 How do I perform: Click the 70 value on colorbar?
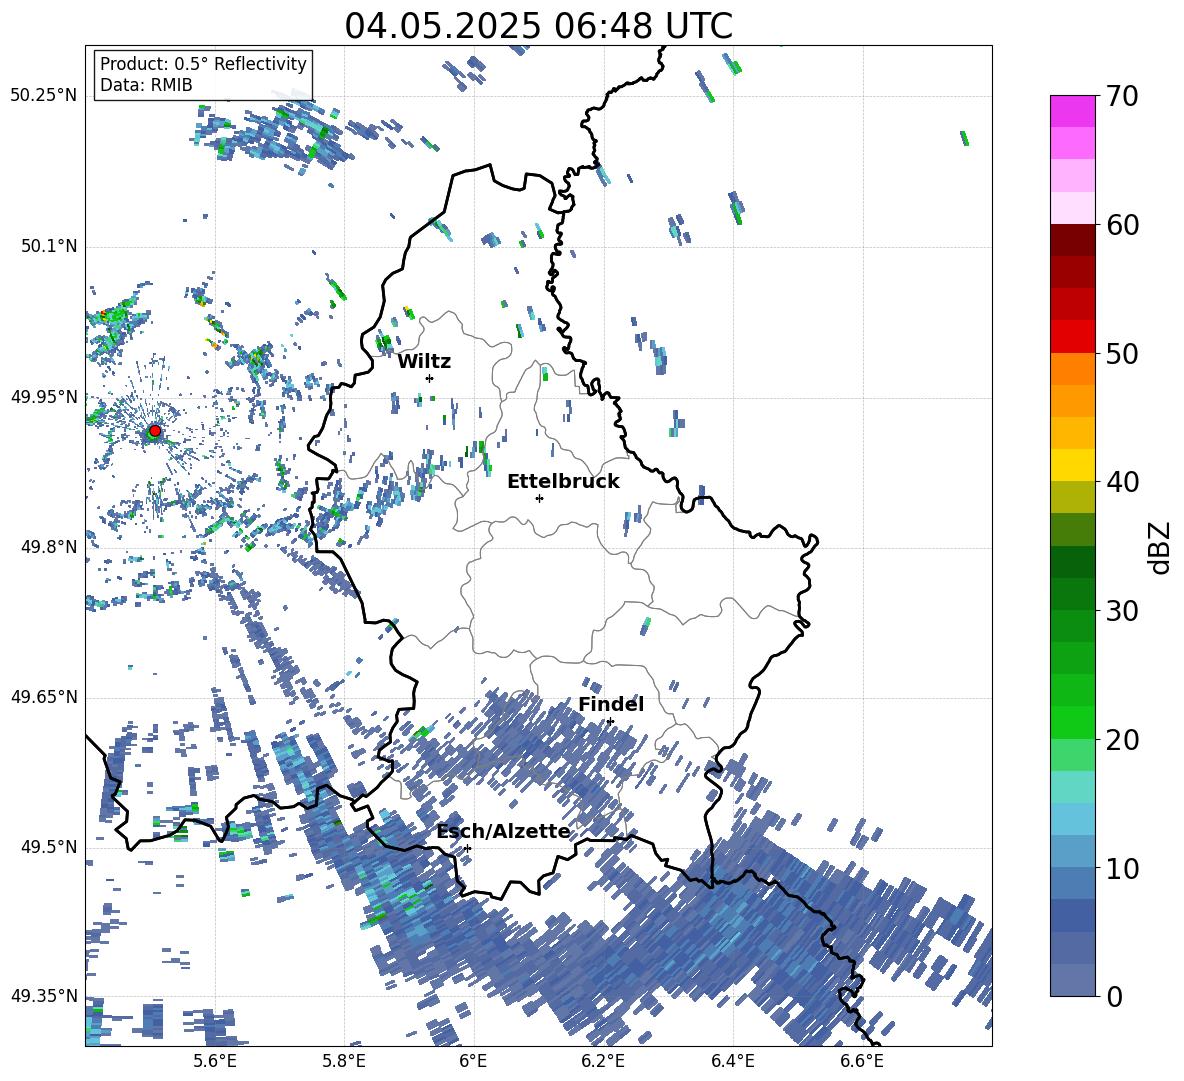pyautogui.click(x=1122, y=96)
